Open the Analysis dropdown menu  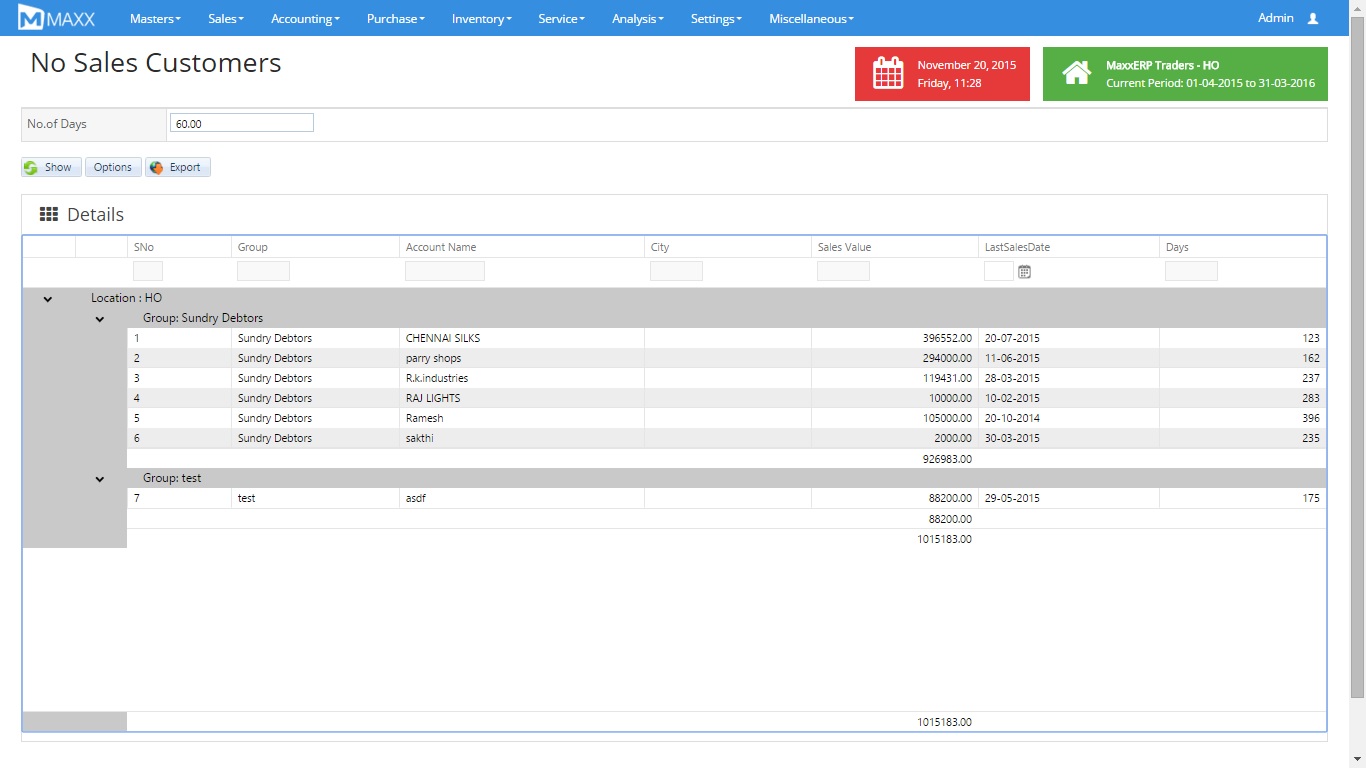point(635,18)
